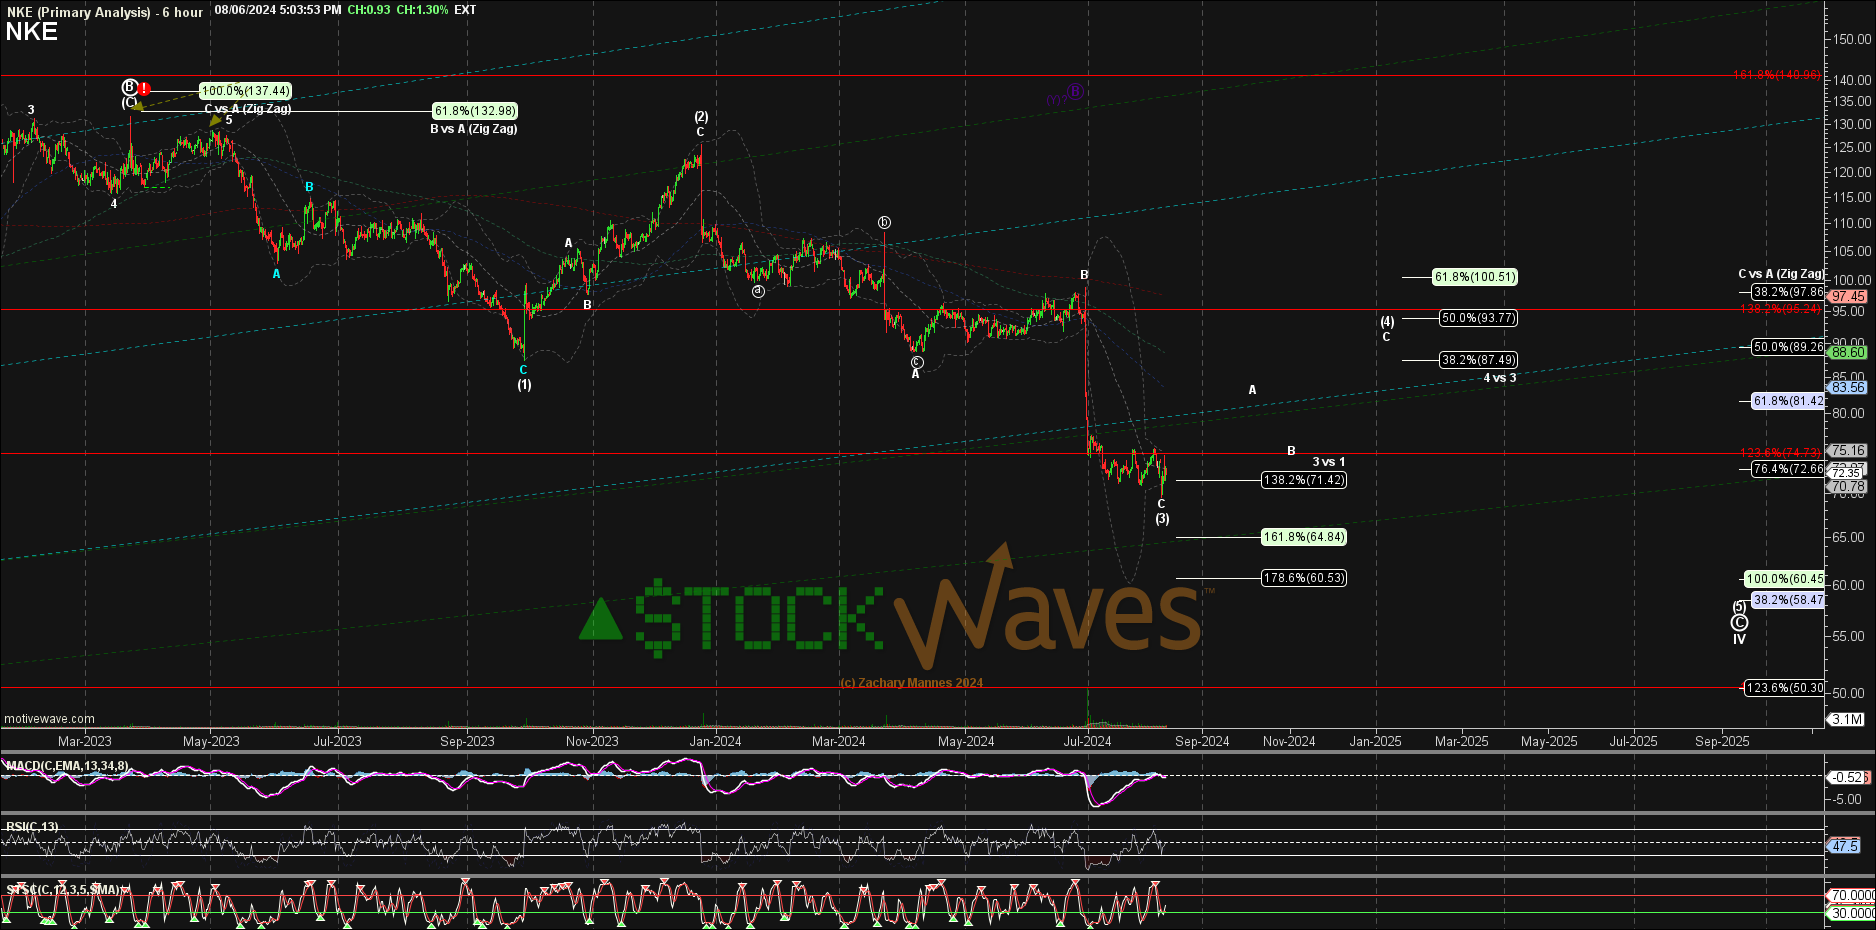This screenshot has width=1876, height=930.
Task: Click the gray 75.16 price tag on the axis
Action: click(x=1848, y=451)
